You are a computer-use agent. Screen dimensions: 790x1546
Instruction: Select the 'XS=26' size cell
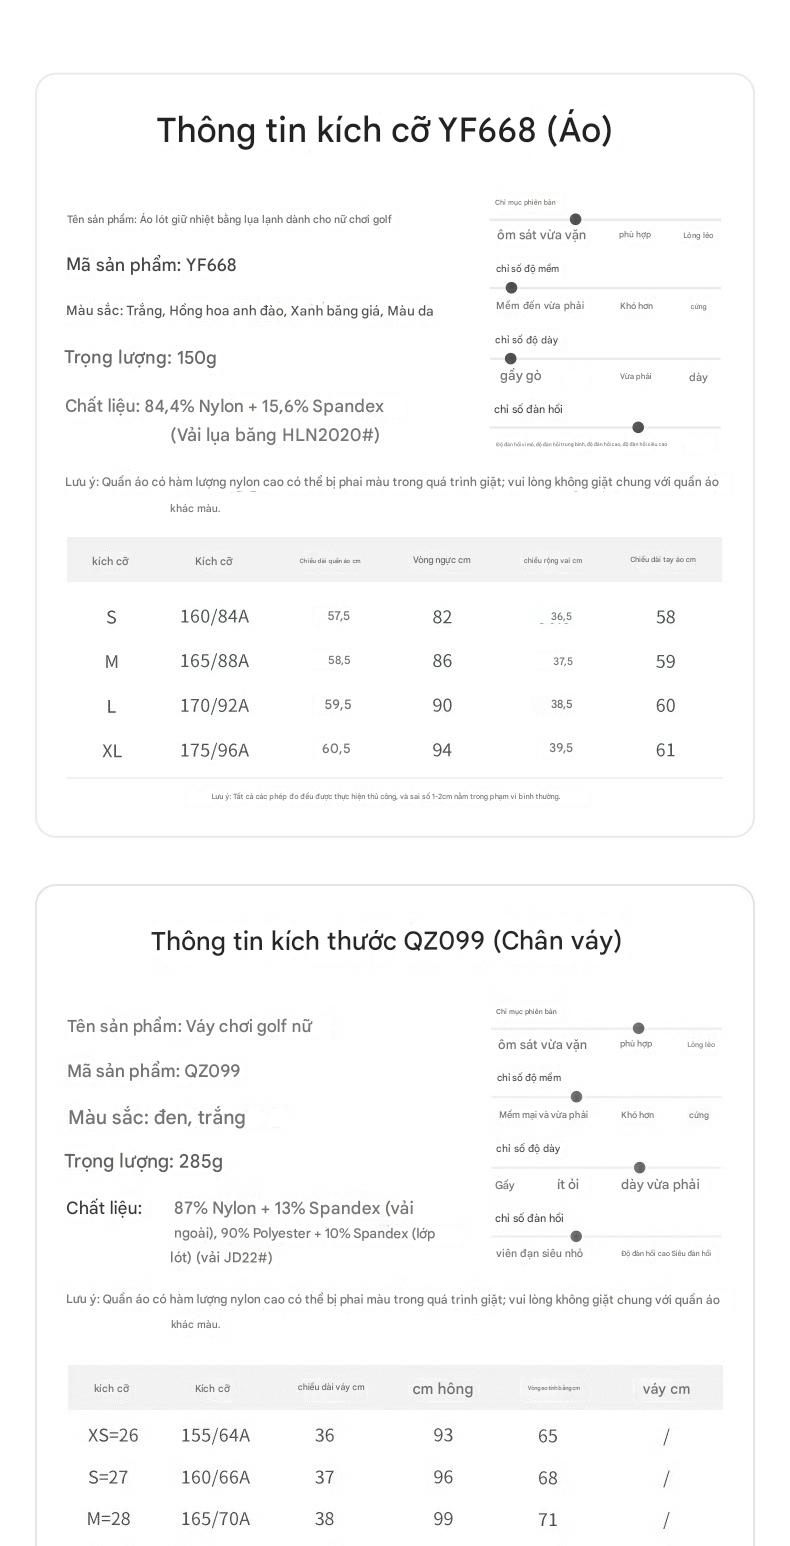click(x=113, y=1435)
